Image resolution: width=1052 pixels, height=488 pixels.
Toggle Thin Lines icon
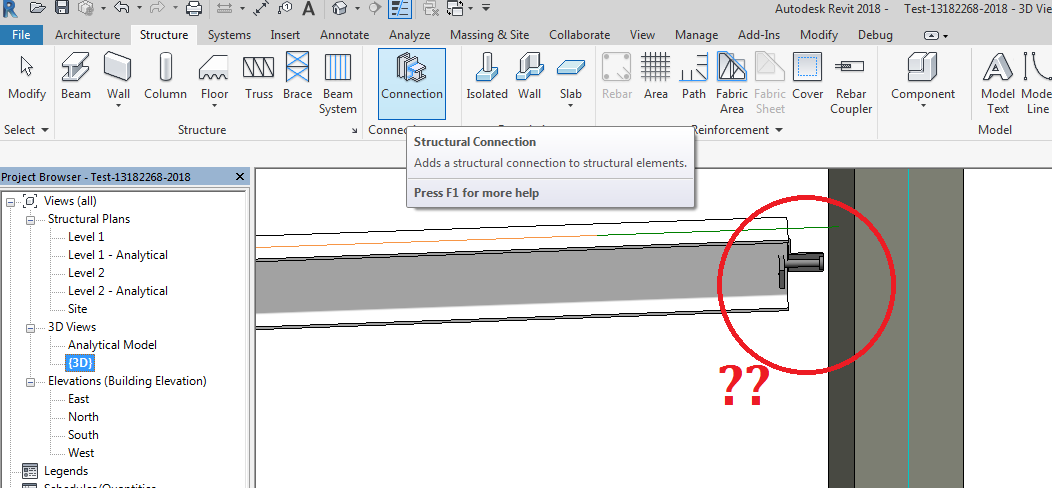(401, 8)
